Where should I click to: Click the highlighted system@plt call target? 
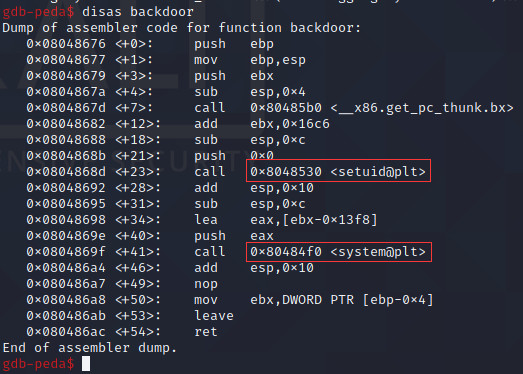click(x=339, y=252)
